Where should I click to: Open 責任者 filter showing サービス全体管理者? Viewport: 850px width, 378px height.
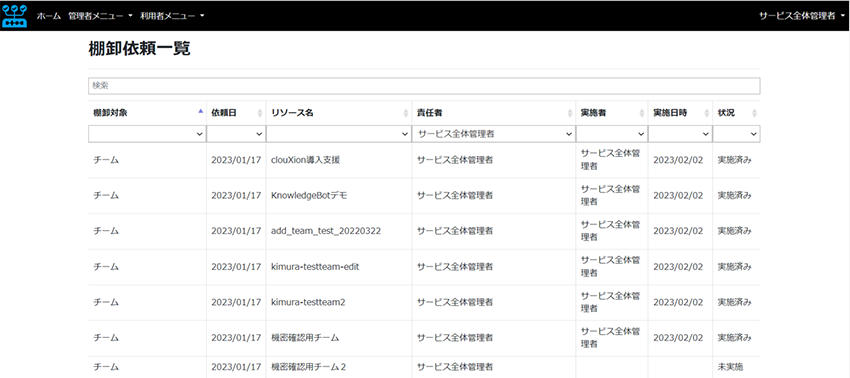click(493, 133)
